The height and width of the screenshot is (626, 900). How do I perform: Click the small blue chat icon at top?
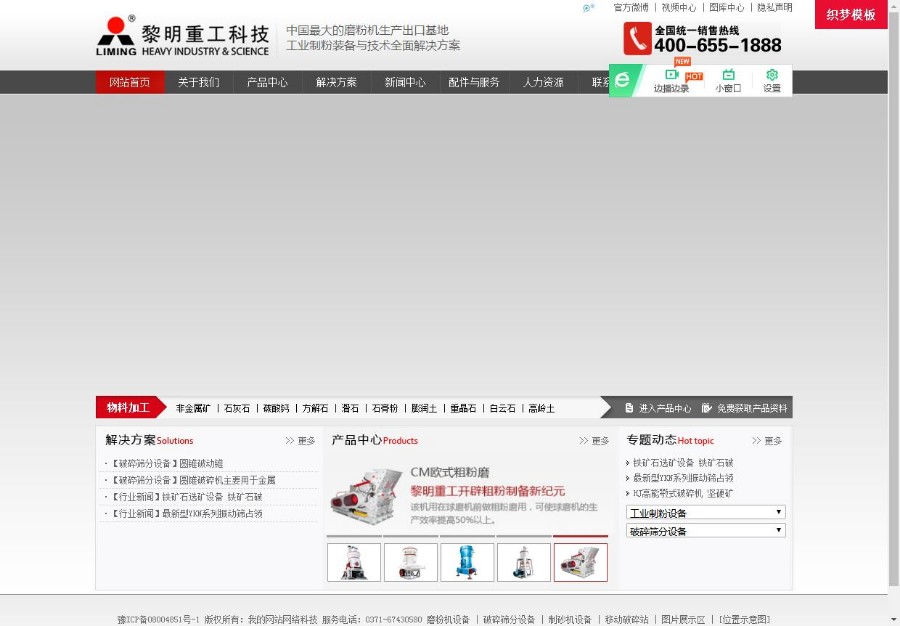coord(588,8)
